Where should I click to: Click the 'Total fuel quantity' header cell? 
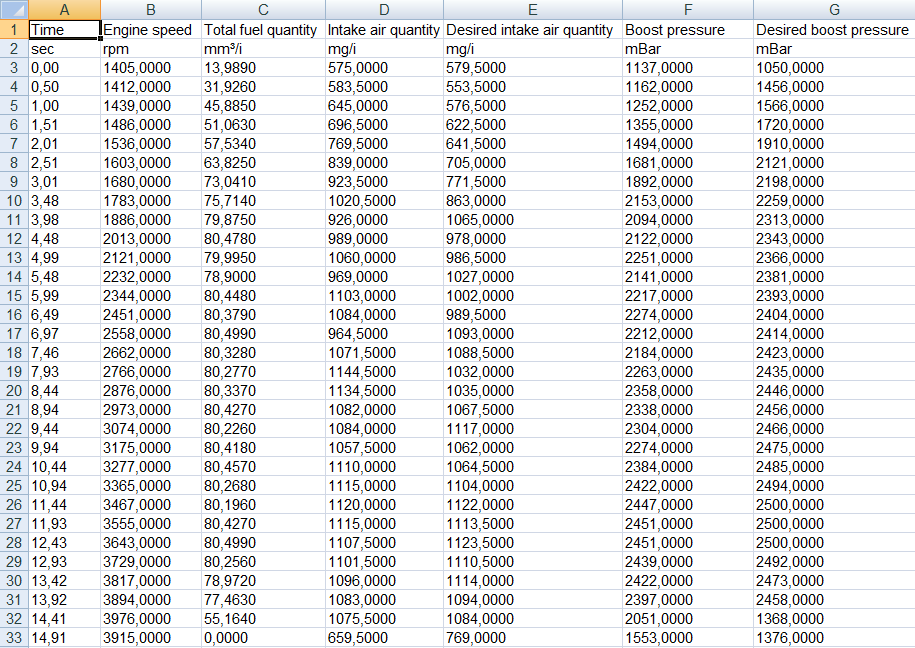coord(263,29)
